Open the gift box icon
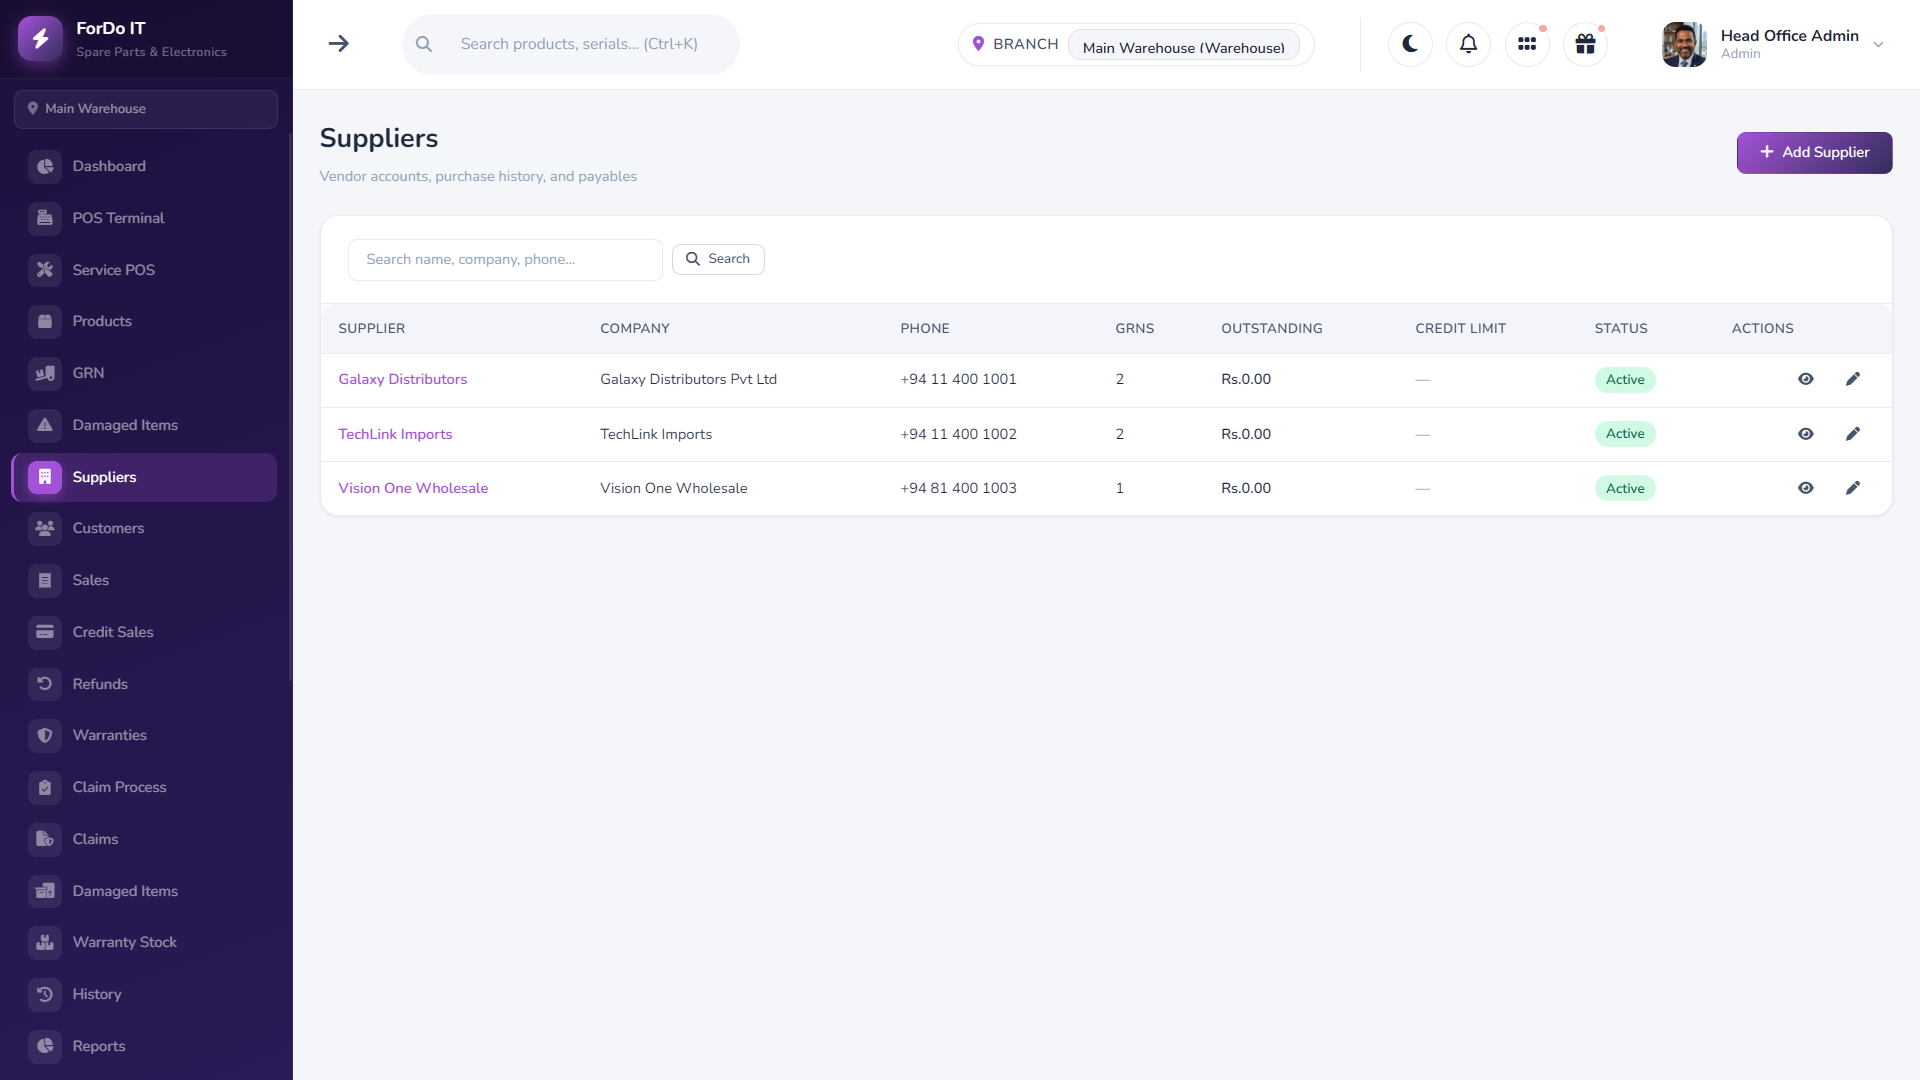This screenshot has width=1920, height=1080. (x=1585, y=44)
